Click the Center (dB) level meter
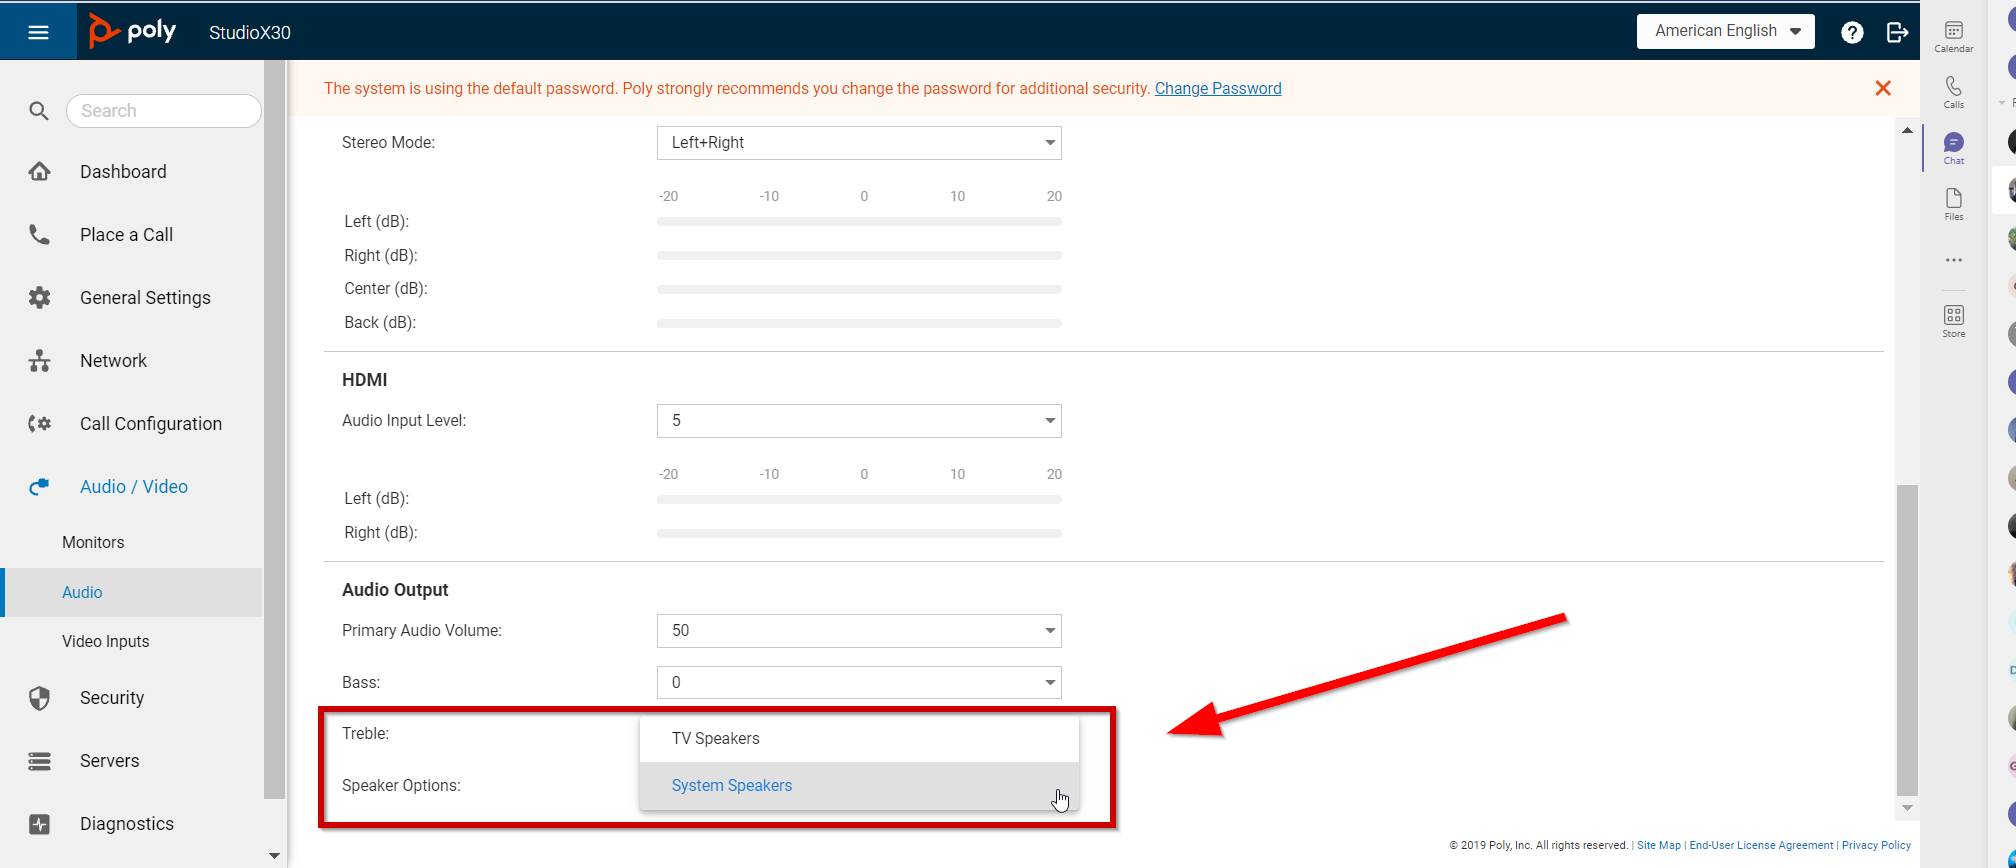The height and width of the screenshot is (868, 2016). (859, 289)
